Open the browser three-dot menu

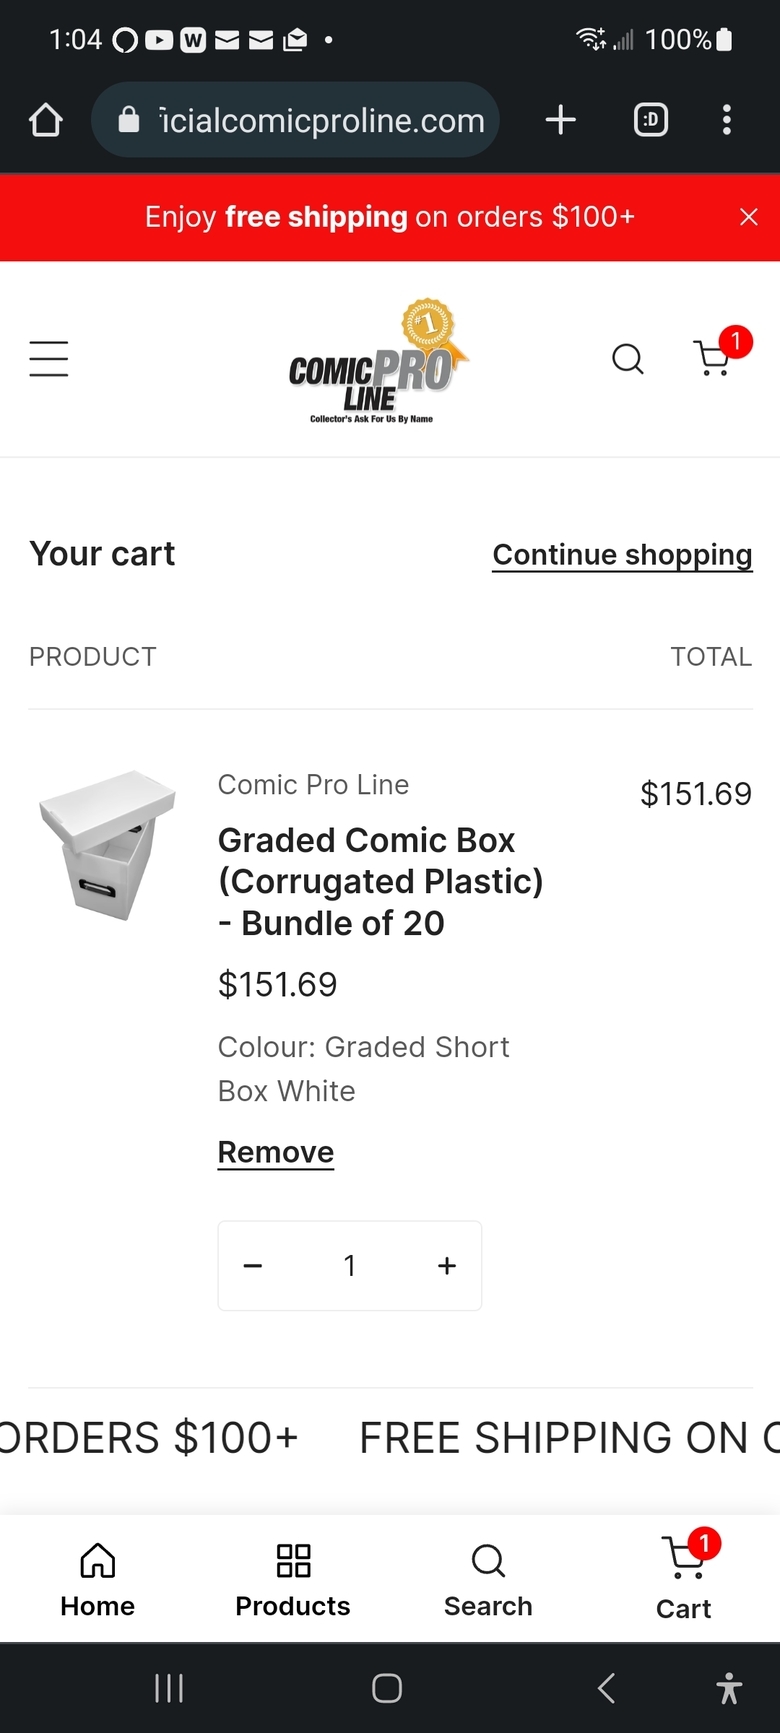[727, 120]
